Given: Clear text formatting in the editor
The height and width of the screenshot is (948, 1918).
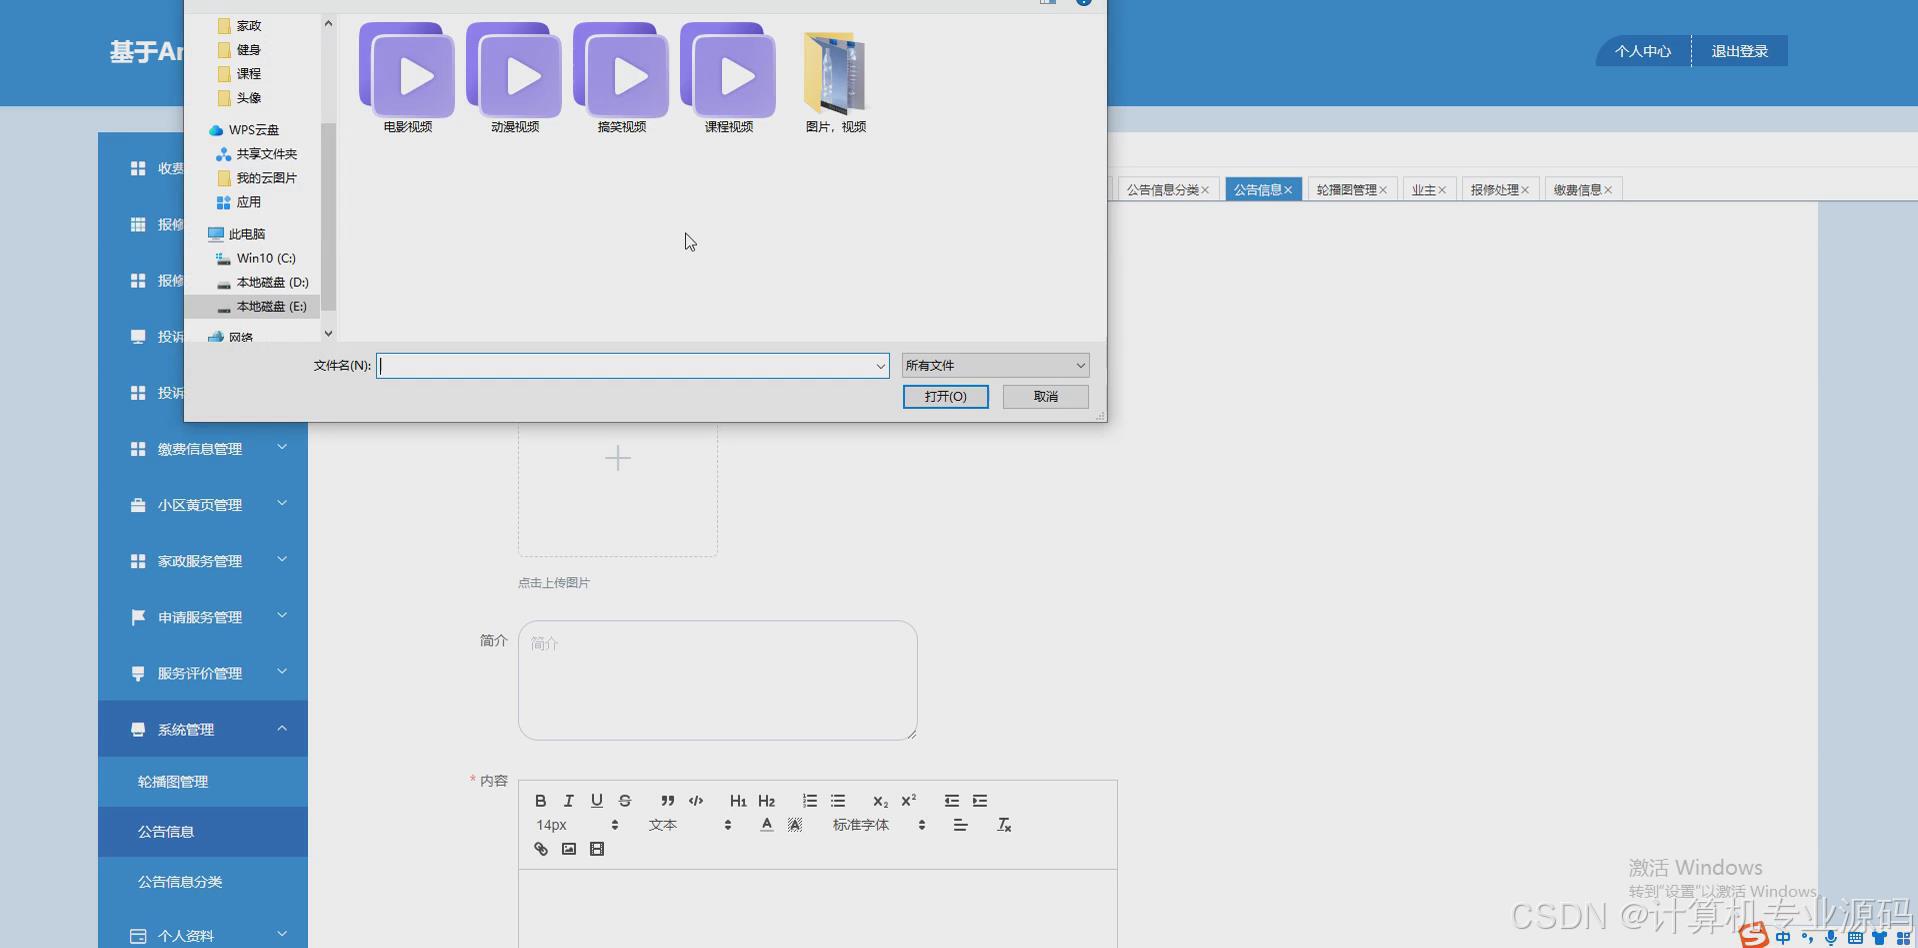Looking at the screenshot, I should coord(1004,825).
